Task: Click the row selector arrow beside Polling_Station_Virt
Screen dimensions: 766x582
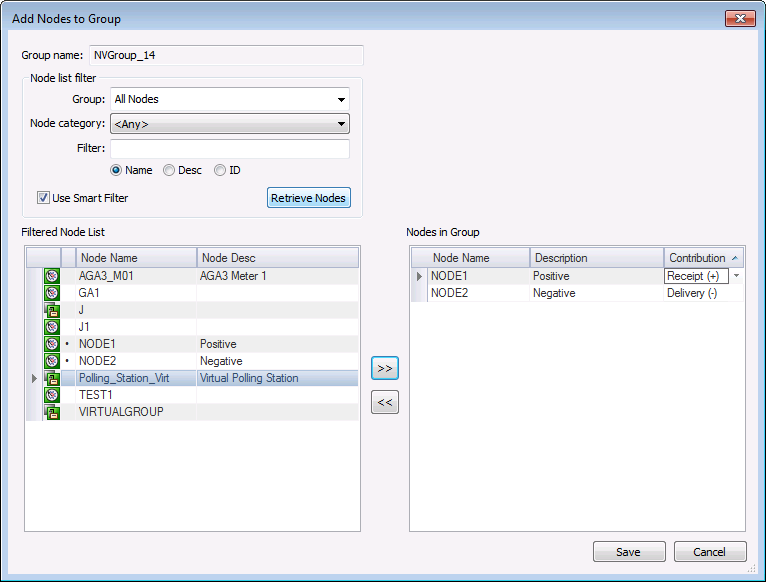Action: [x=34, y=378]
